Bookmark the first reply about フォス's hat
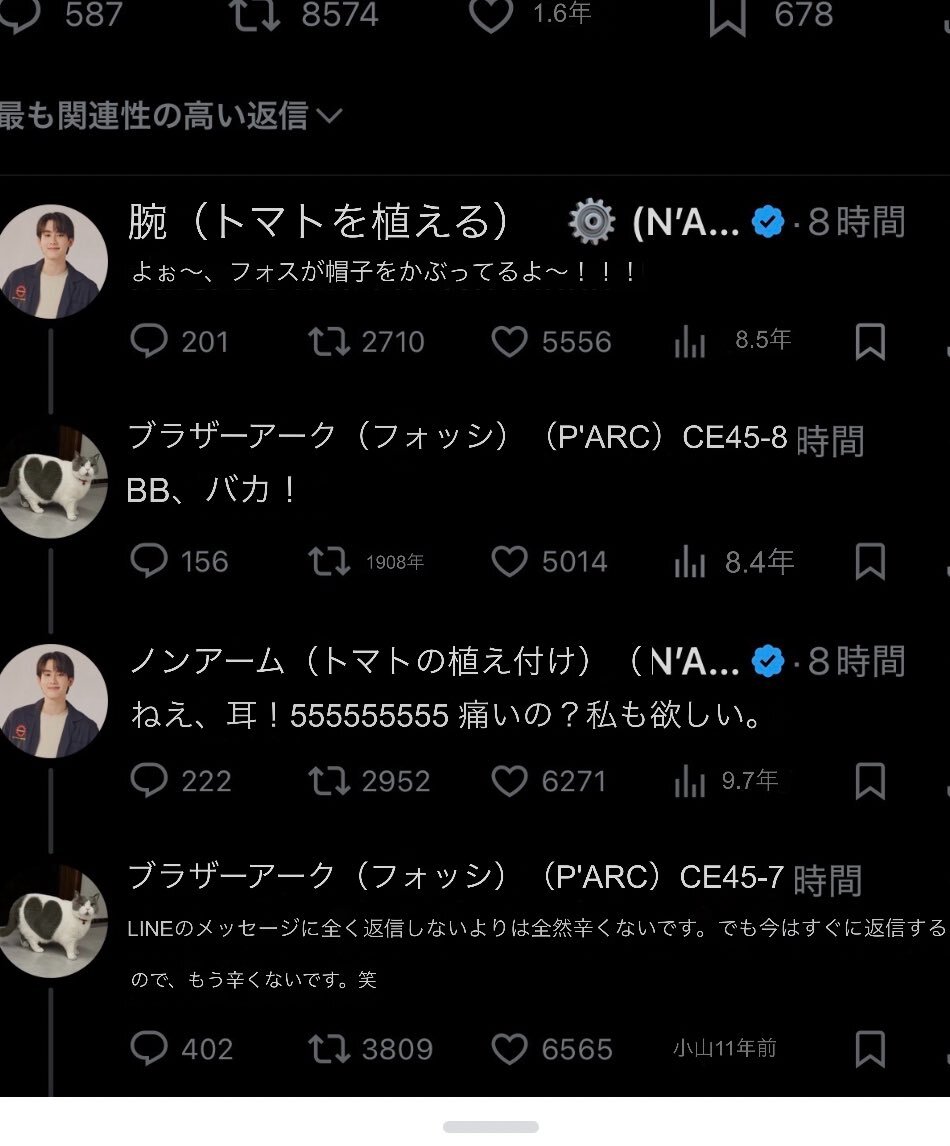Screen dimensions: 950x1146 click(870, 341)
